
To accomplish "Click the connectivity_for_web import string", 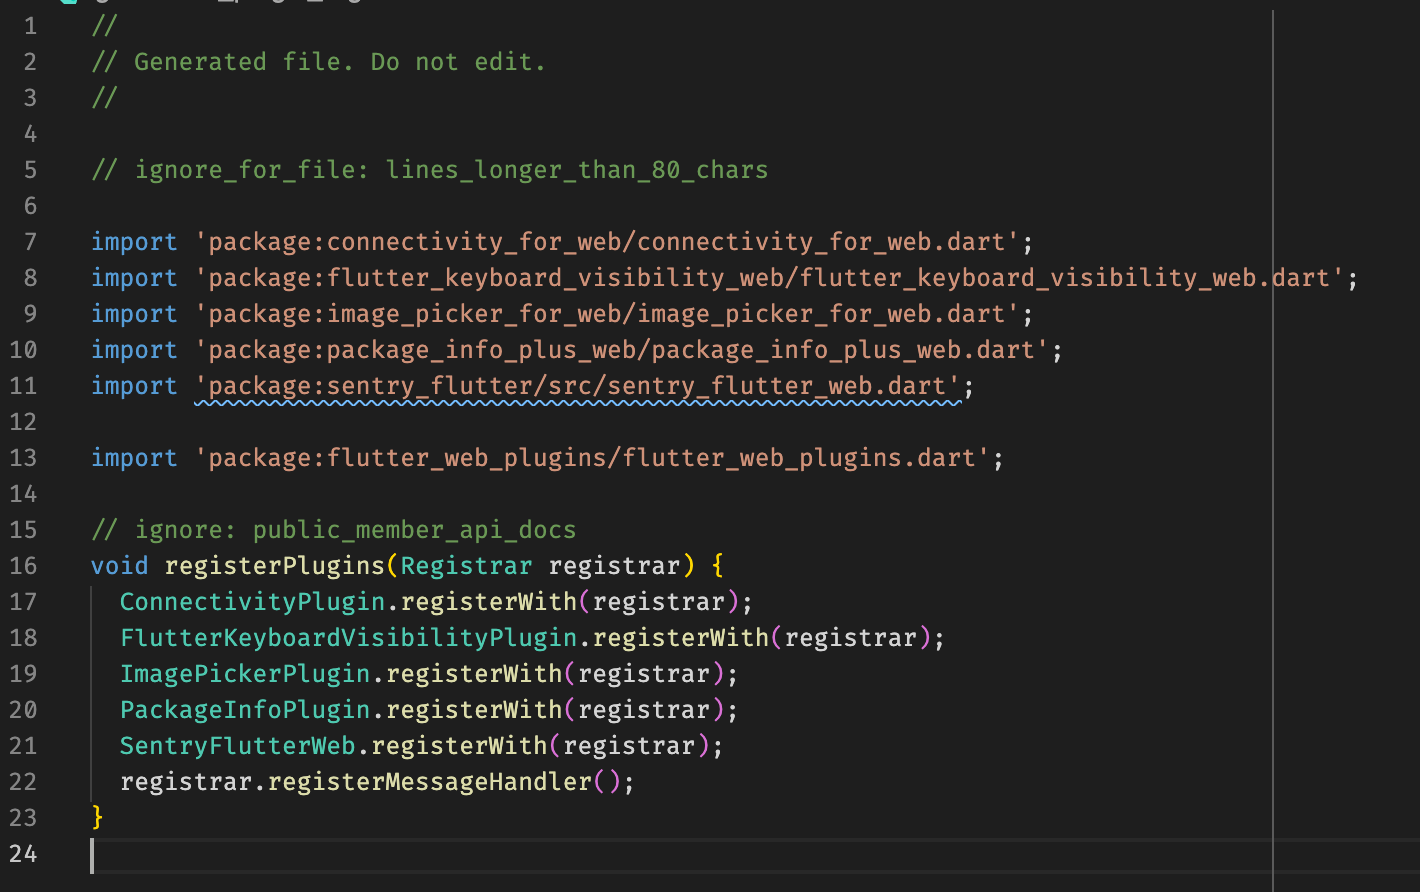I will click(608, 242).
